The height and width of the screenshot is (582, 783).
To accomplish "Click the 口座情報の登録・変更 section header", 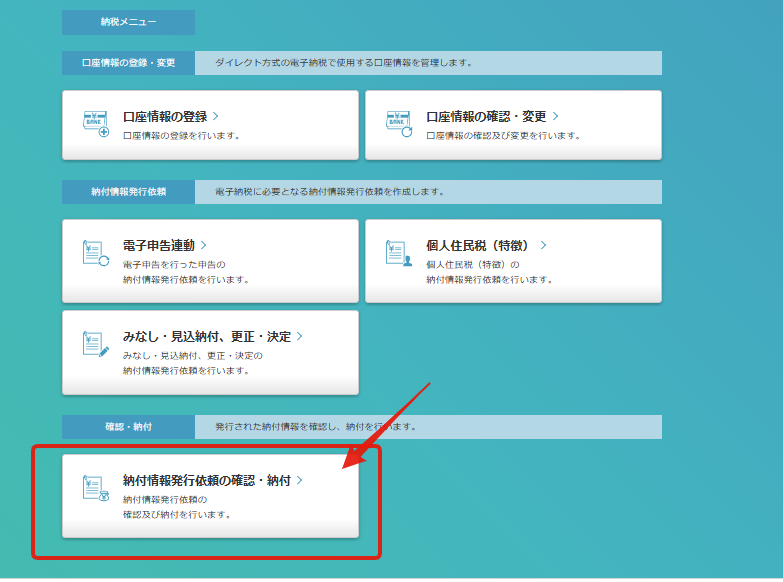I will (x=128, y=63).
